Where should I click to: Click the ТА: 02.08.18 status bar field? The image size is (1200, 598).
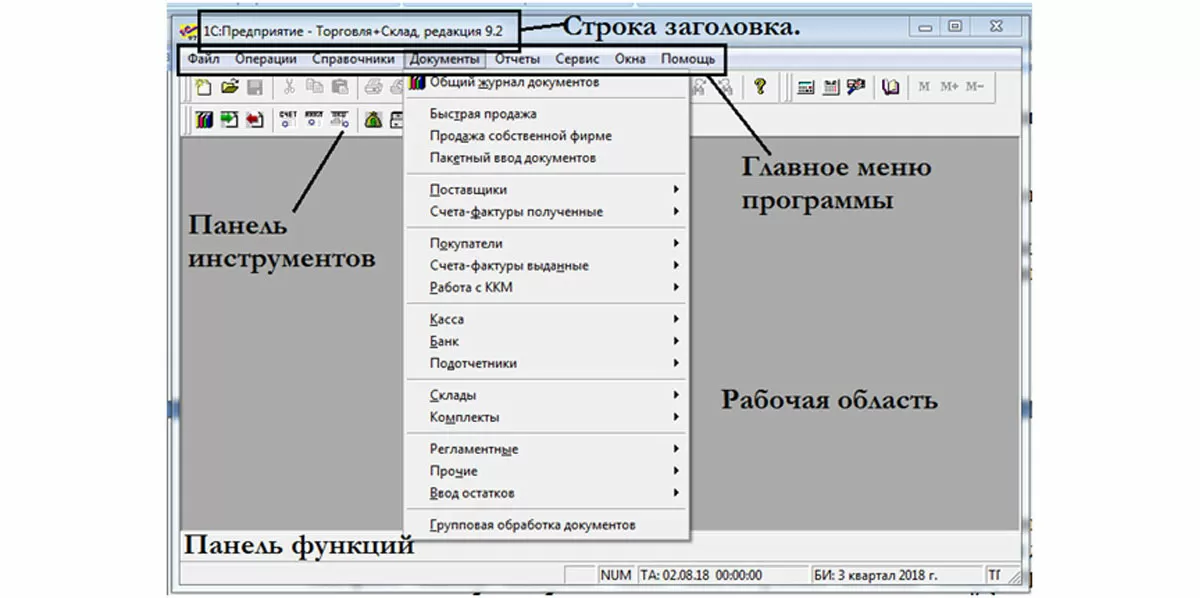(x=722, y=575)
